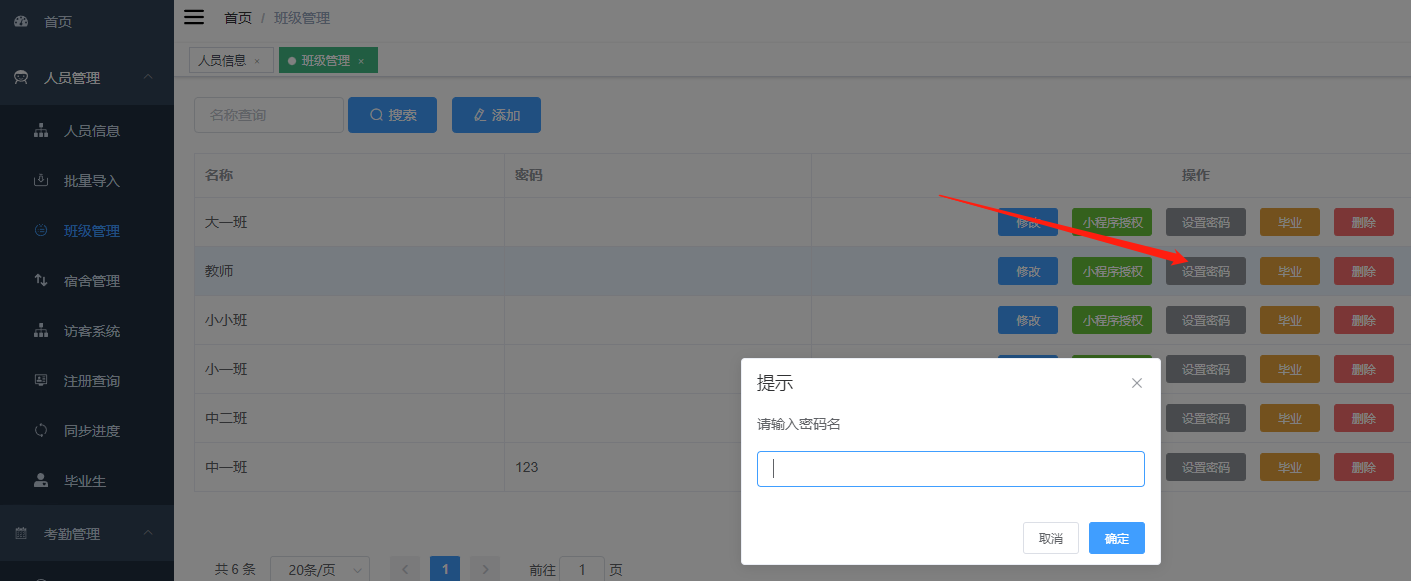Switch to the 人员信息 tab
Screen dimensions: 1411x581
(x=224, y=60)
